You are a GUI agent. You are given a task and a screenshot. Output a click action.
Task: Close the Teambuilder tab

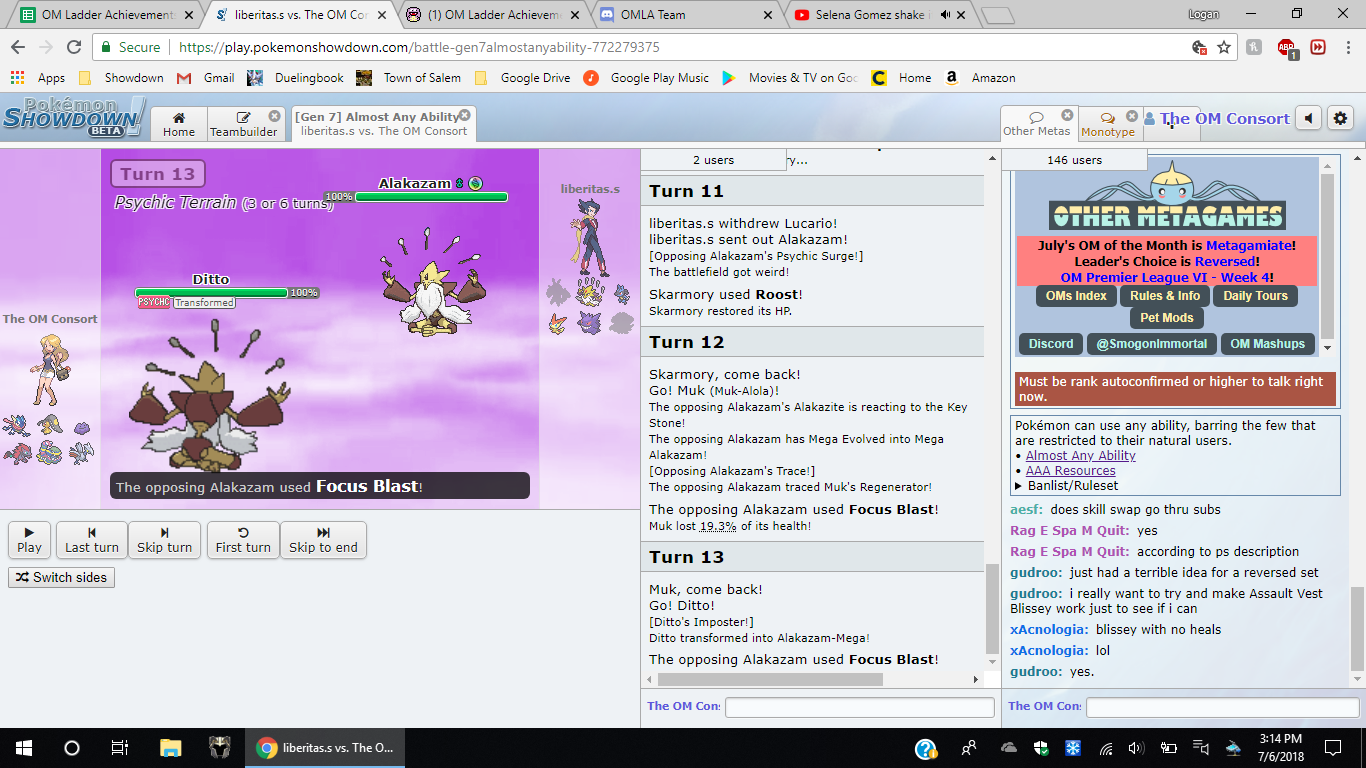click(x=275, y=116)
